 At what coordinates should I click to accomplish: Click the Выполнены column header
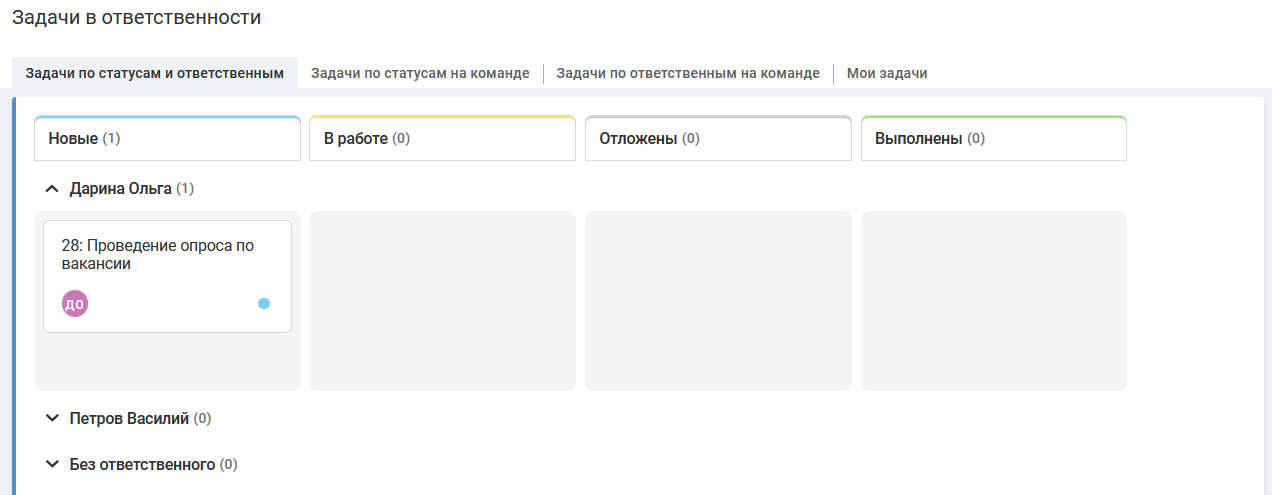[x=993, y=139]
